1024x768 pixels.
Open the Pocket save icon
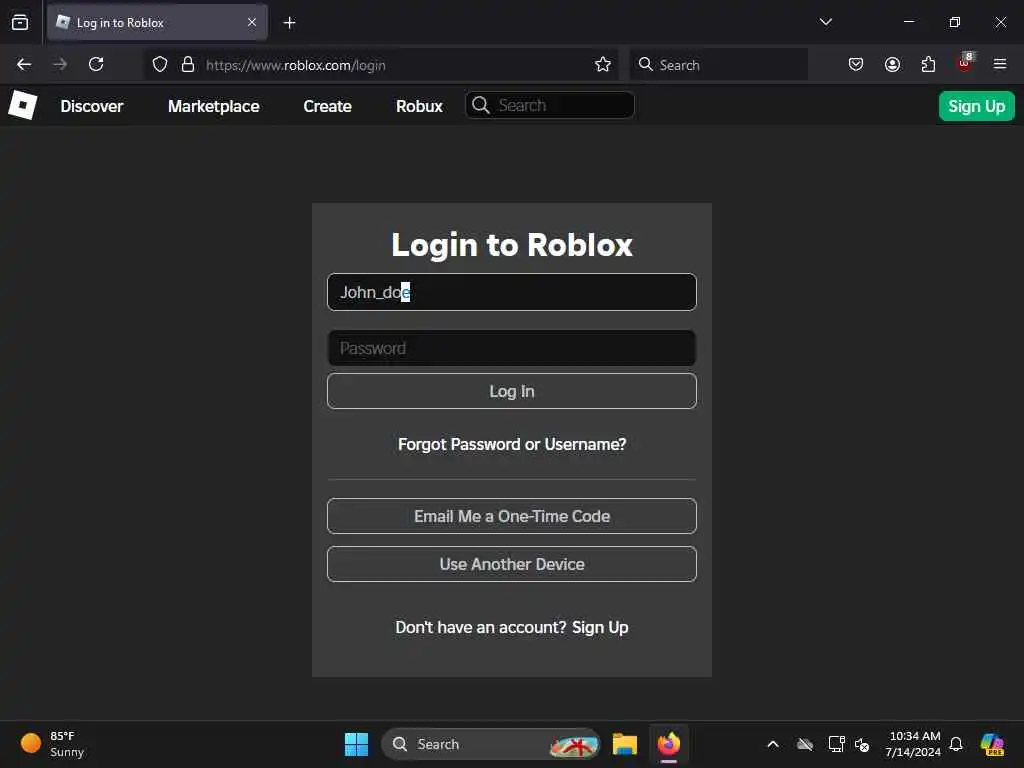point(856,64)
